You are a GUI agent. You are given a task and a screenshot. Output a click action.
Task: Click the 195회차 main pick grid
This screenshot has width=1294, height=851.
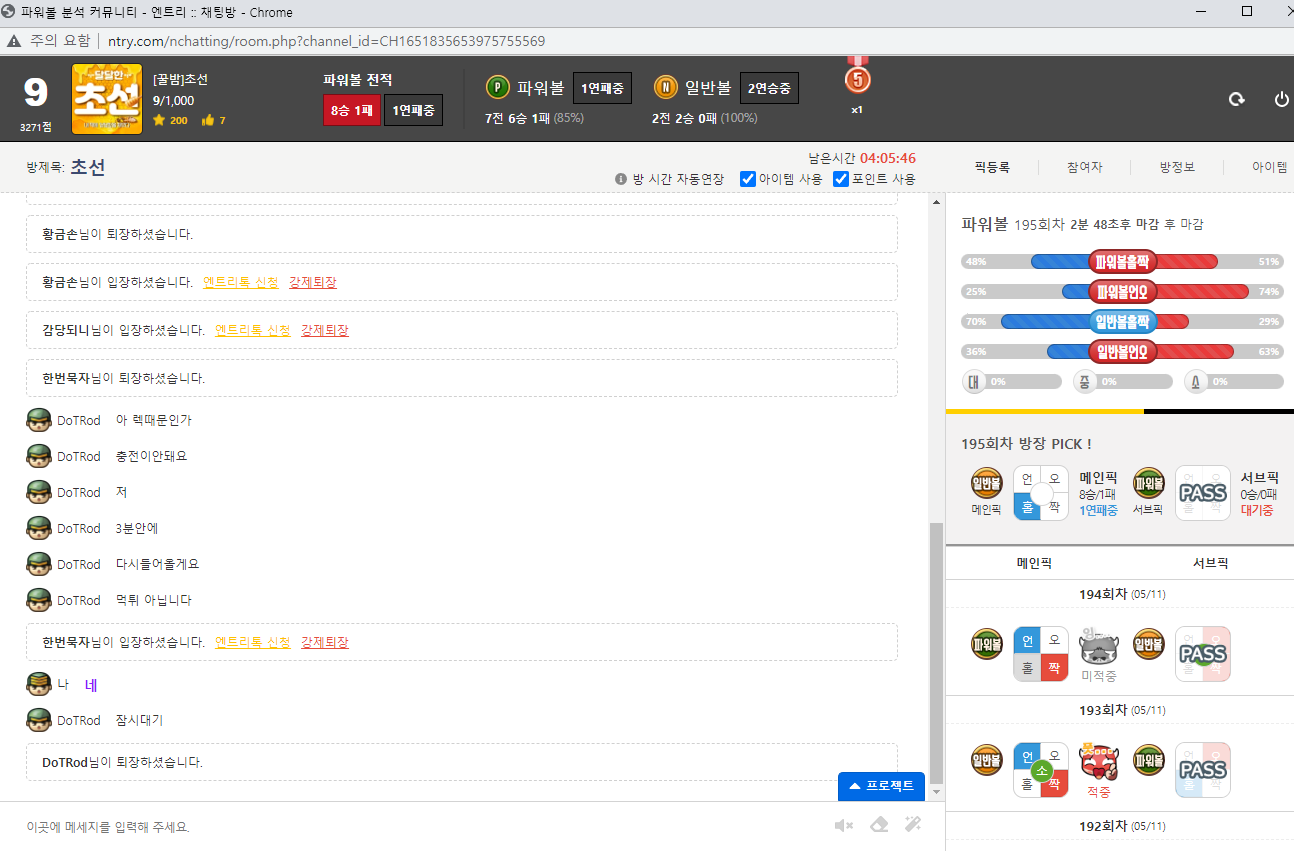point(1041,493)
